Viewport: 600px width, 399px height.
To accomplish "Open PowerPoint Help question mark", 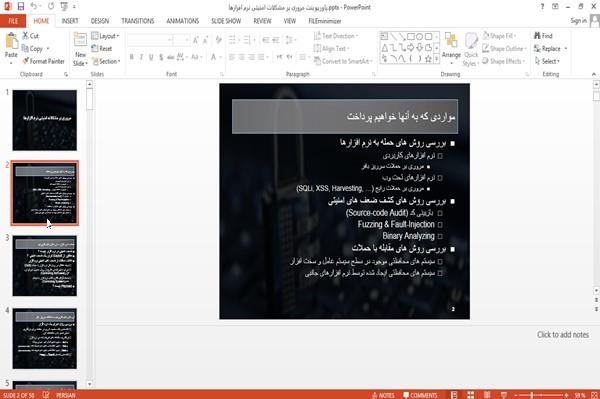I will click(542, 7).
